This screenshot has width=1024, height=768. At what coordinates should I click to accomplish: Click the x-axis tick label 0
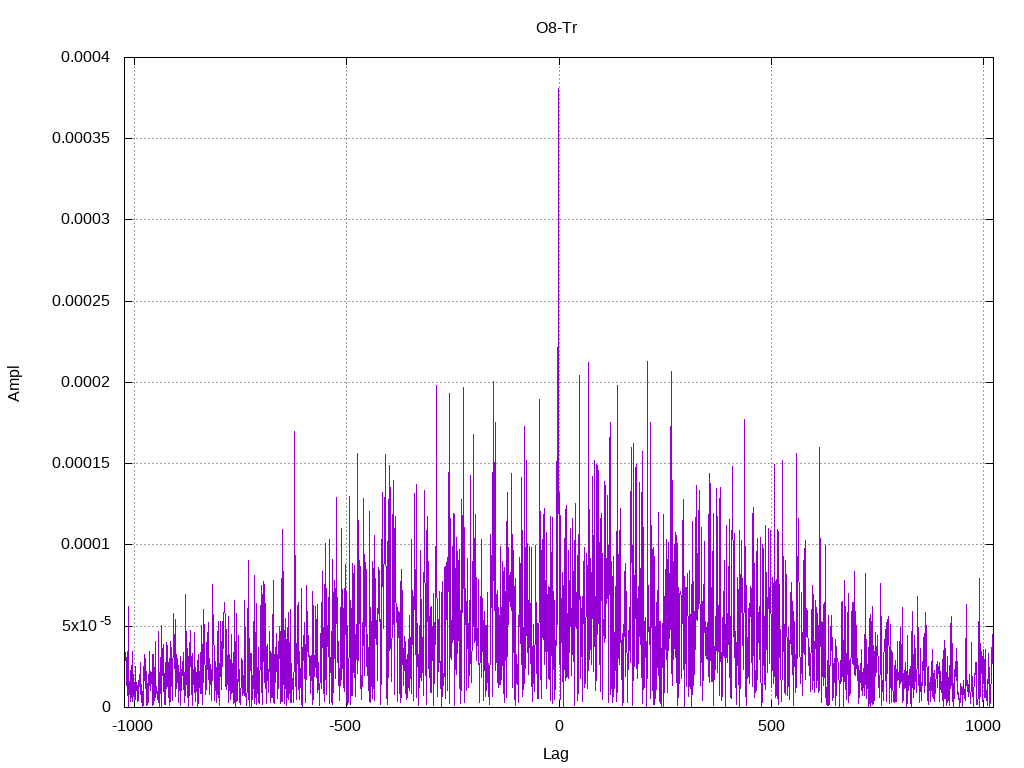[559, 726]
